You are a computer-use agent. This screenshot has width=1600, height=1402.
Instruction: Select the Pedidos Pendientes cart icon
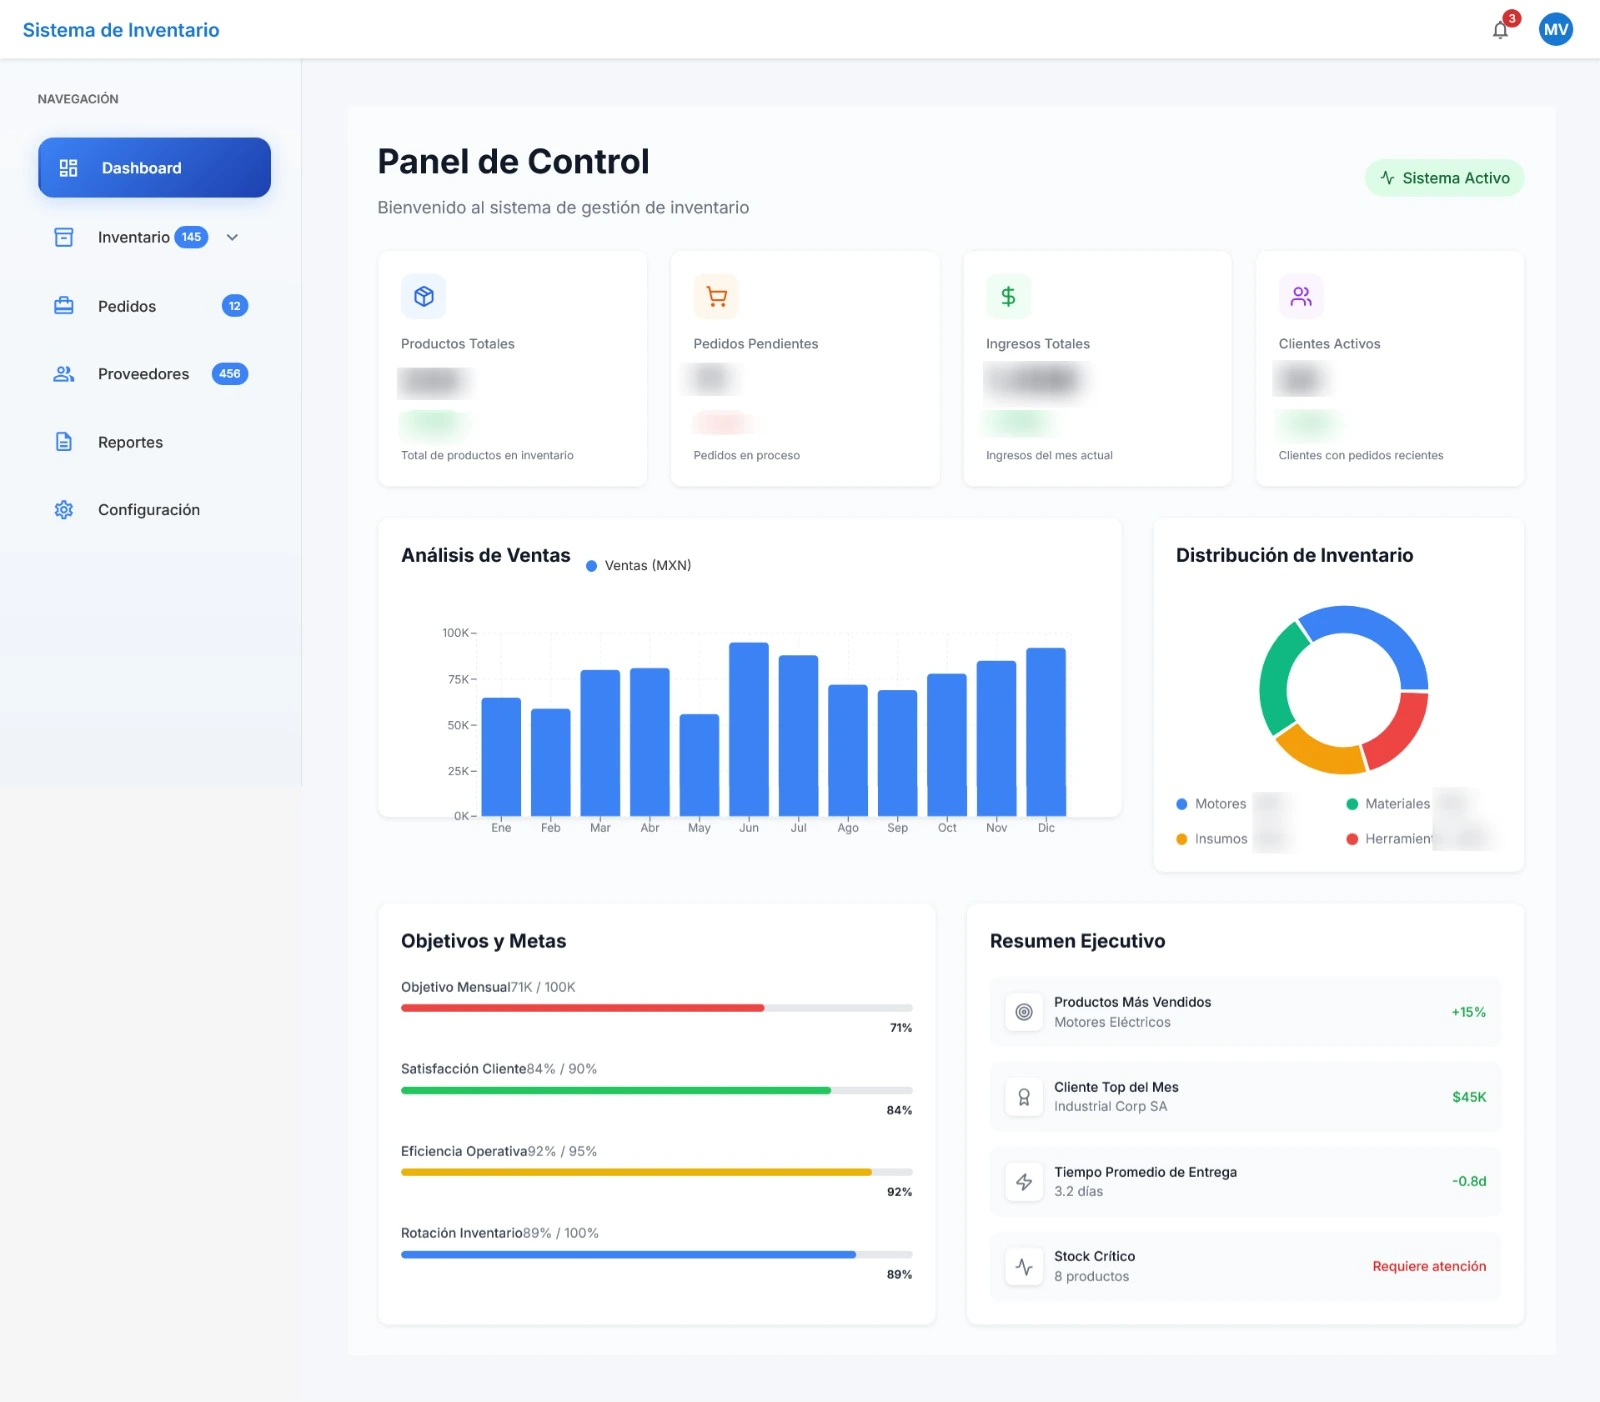coord(716,296)
